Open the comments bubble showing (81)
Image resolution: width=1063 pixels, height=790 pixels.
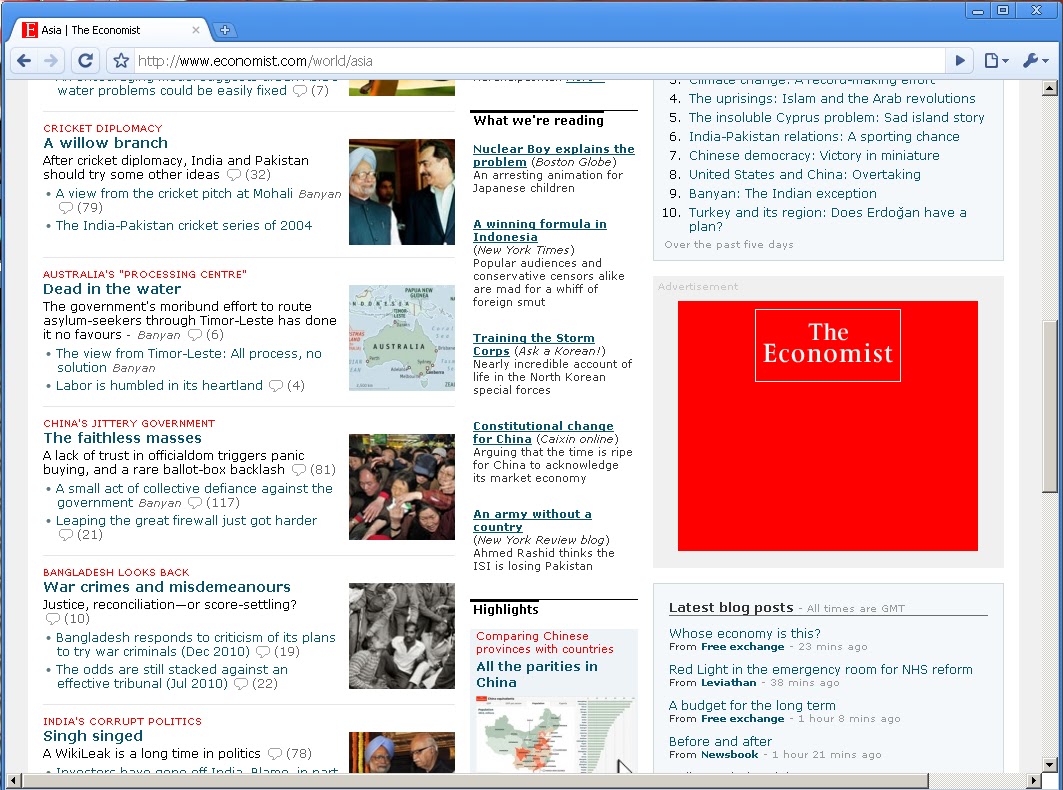298,470
